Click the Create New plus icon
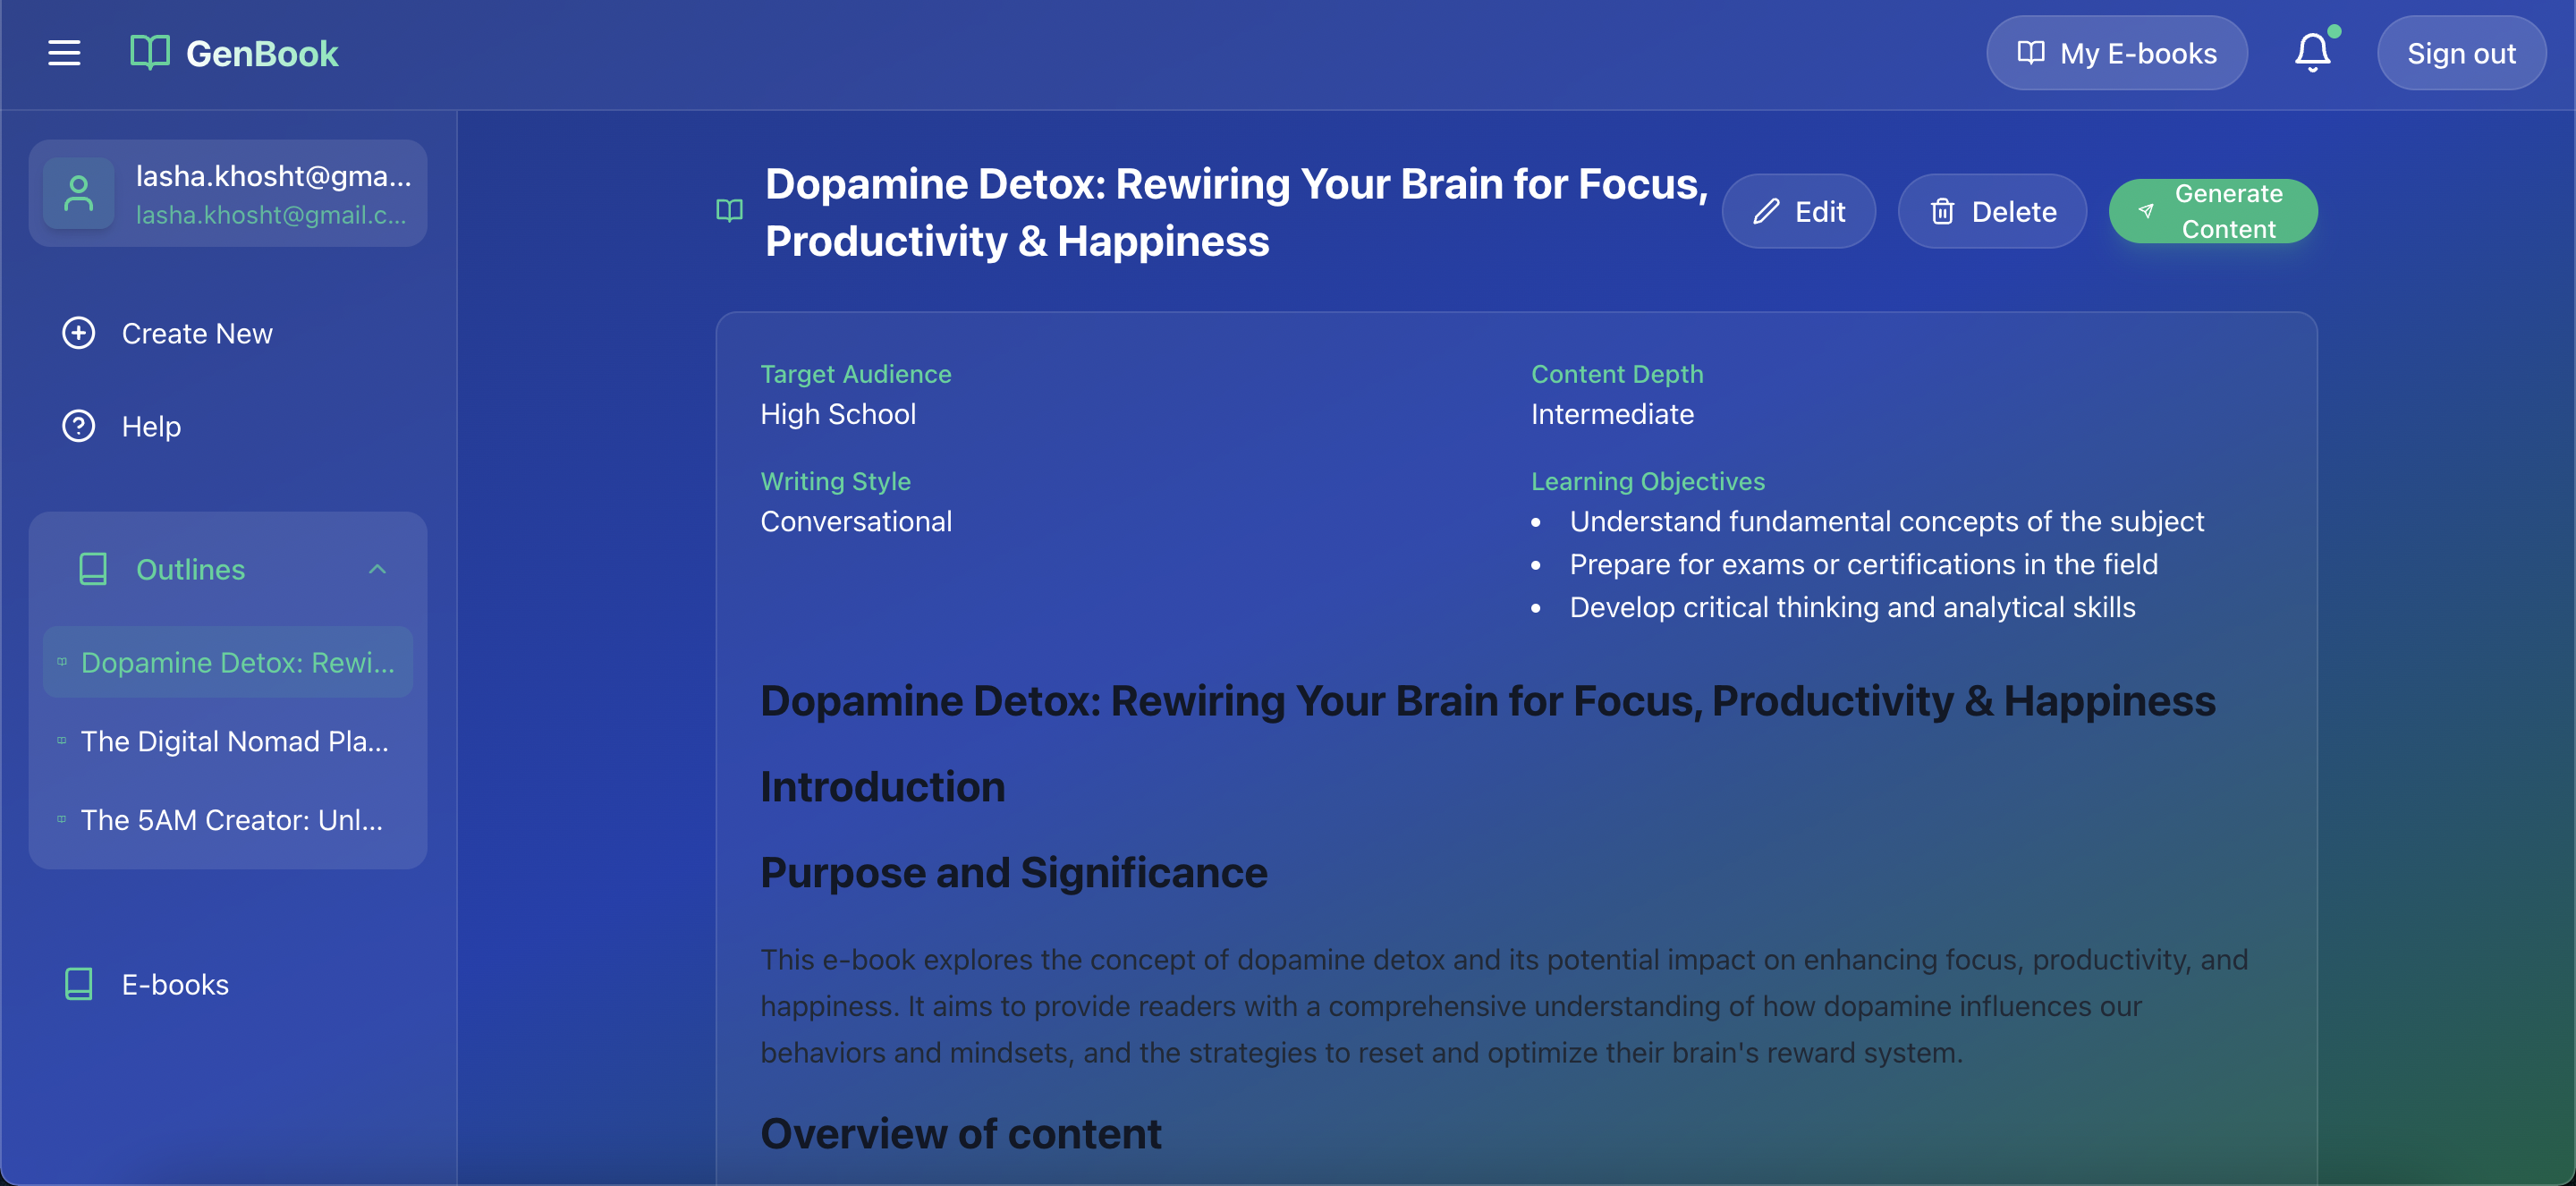The width and height of the screenshot is (2576, 1186). coord(79,333)
